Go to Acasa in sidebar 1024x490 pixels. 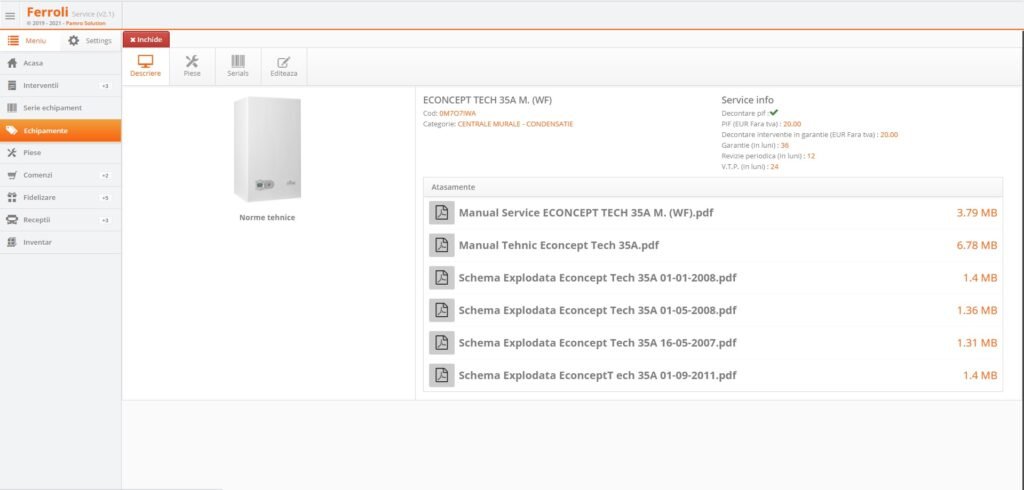coord(33,63)
